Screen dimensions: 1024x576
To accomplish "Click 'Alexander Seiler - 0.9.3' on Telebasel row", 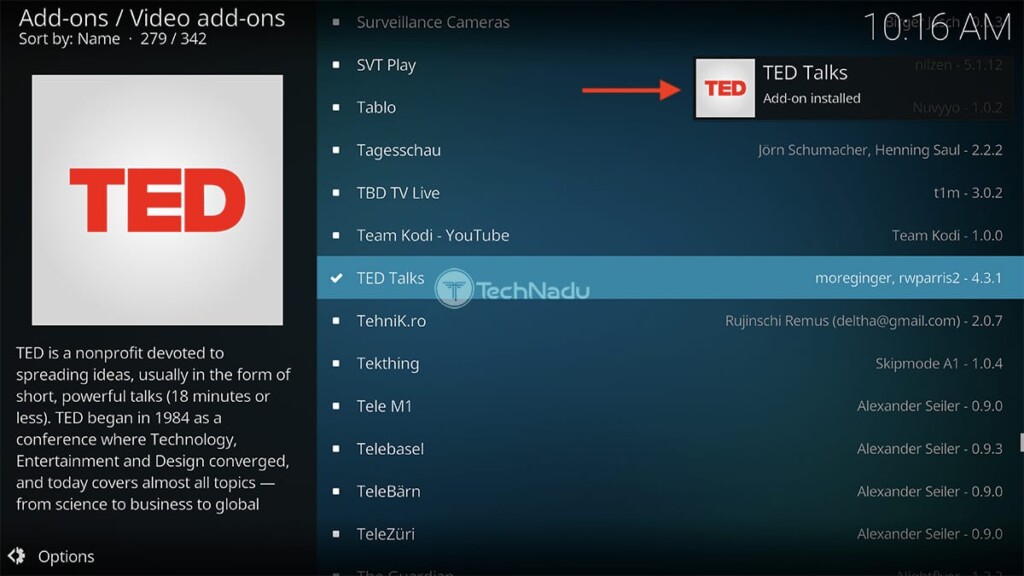I will point(929,449).
